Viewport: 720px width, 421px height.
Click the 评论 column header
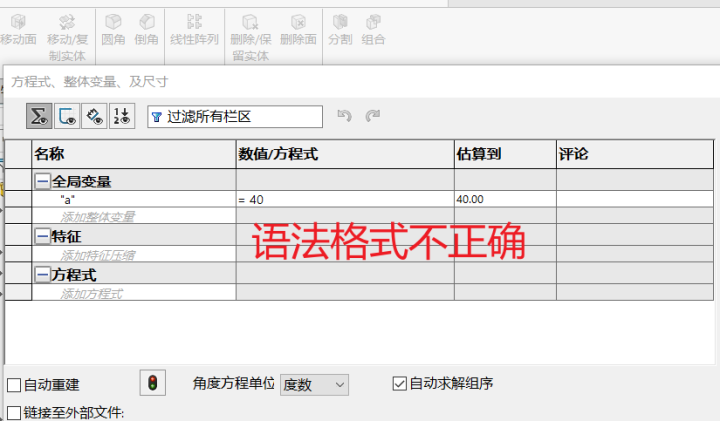point(635,154)
